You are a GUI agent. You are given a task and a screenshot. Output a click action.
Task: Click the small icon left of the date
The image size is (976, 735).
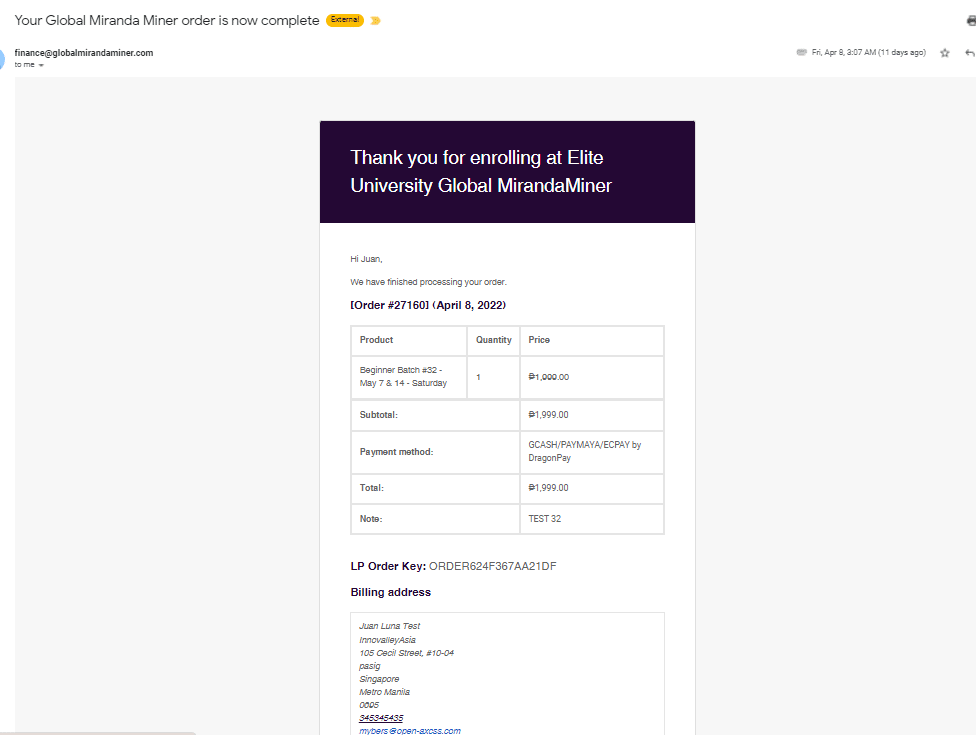pos(801,52)
